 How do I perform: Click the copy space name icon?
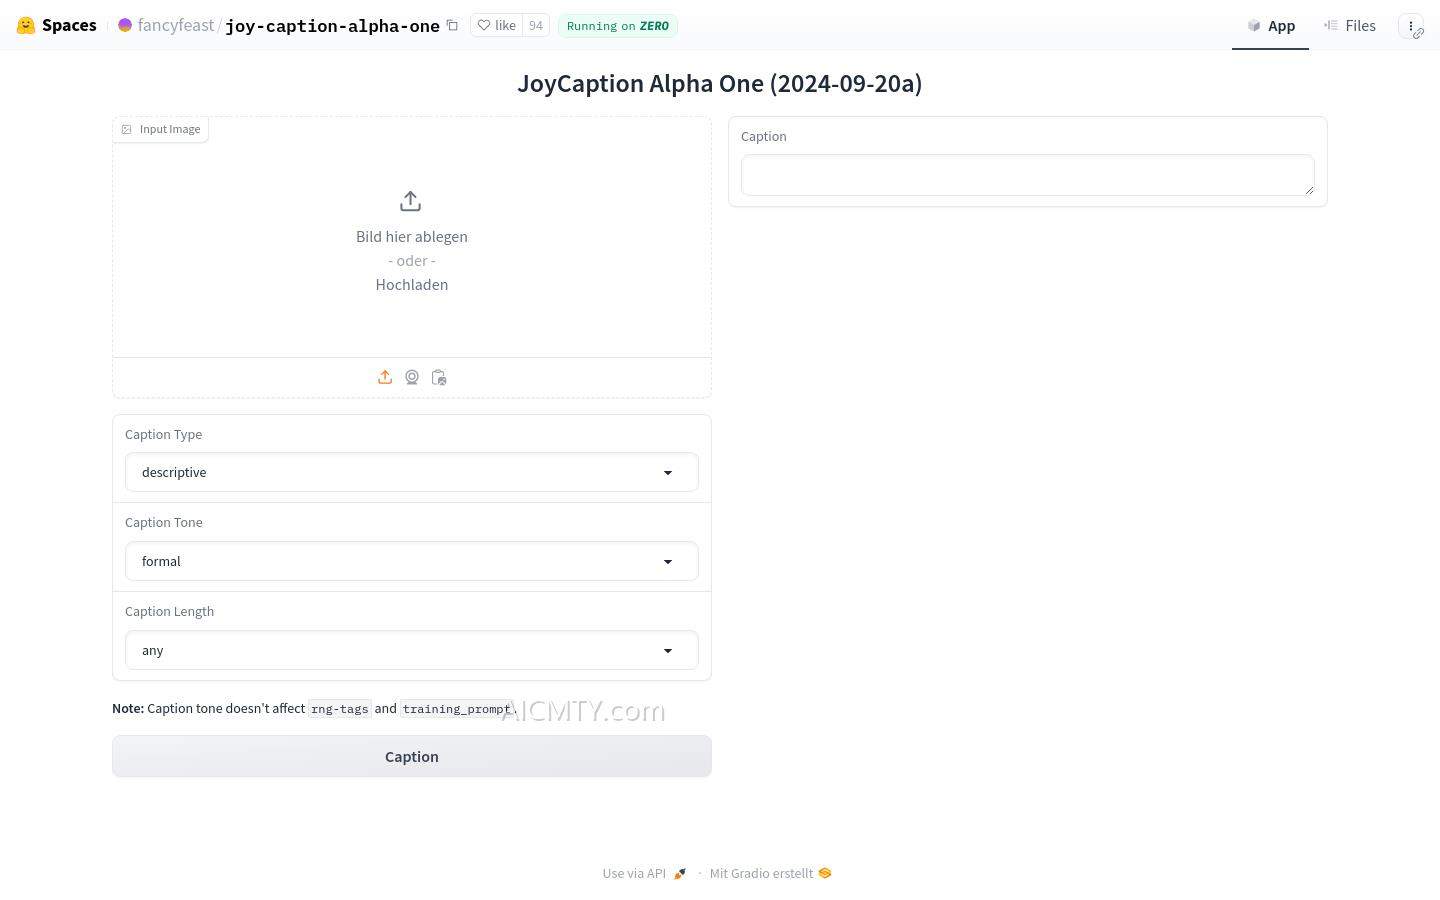coord(452,26)
